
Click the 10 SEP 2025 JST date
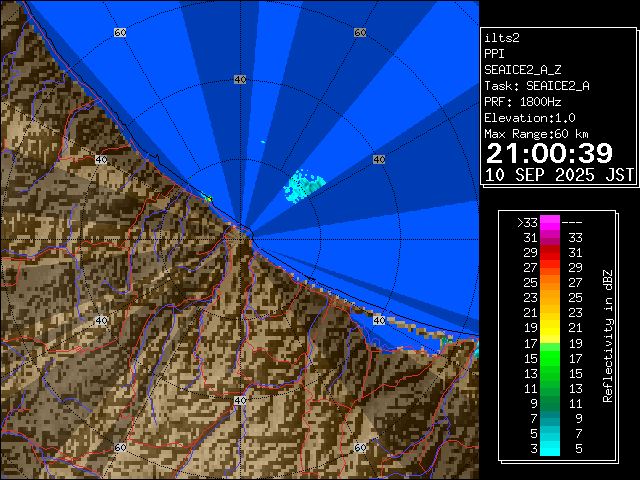[559, 174]
